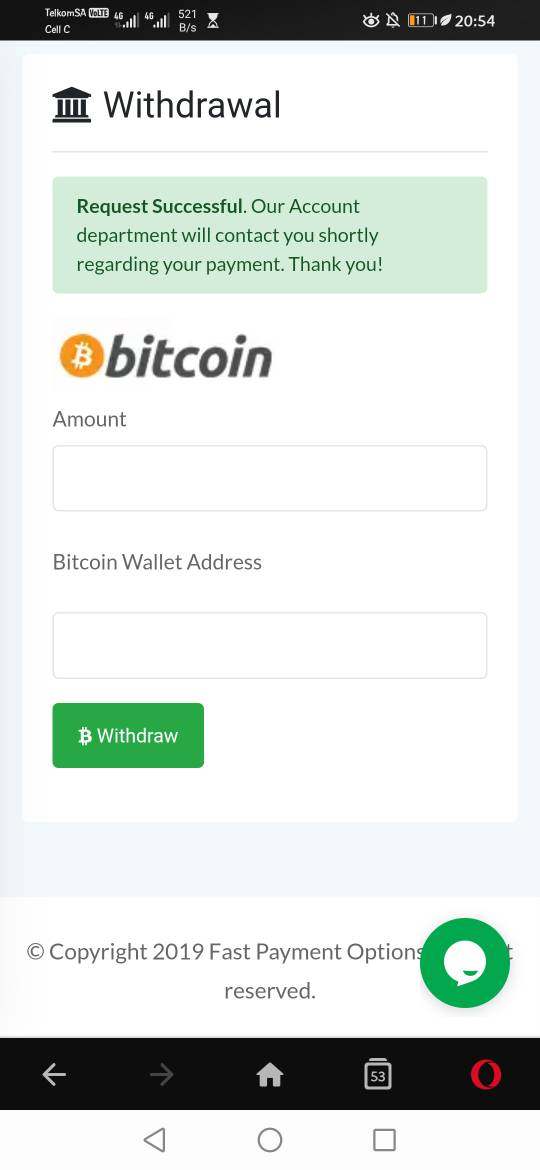Tap the eye comfort icon in status bar
Viewport: 540px width, 1170px height.
tap(371, 20)
